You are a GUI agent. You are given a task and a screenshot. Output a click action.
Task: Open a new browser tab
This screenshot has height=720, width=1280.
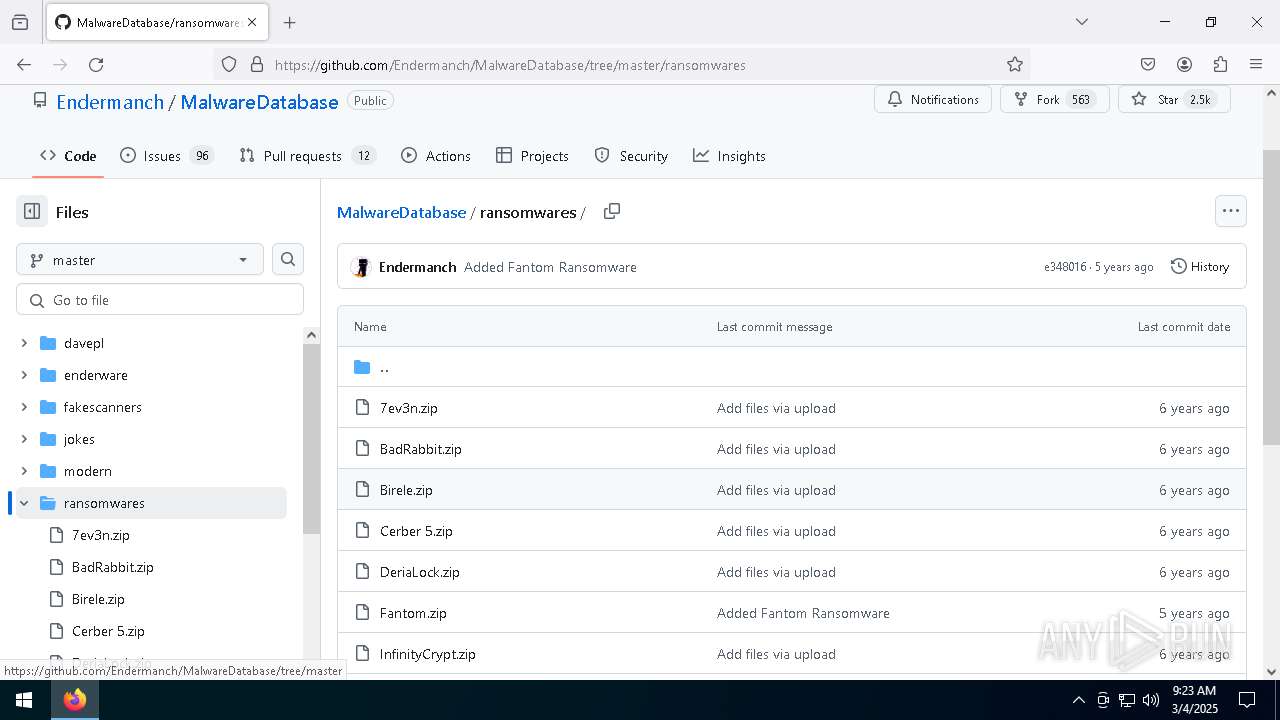pyautogui.click(x=289, y=22)
